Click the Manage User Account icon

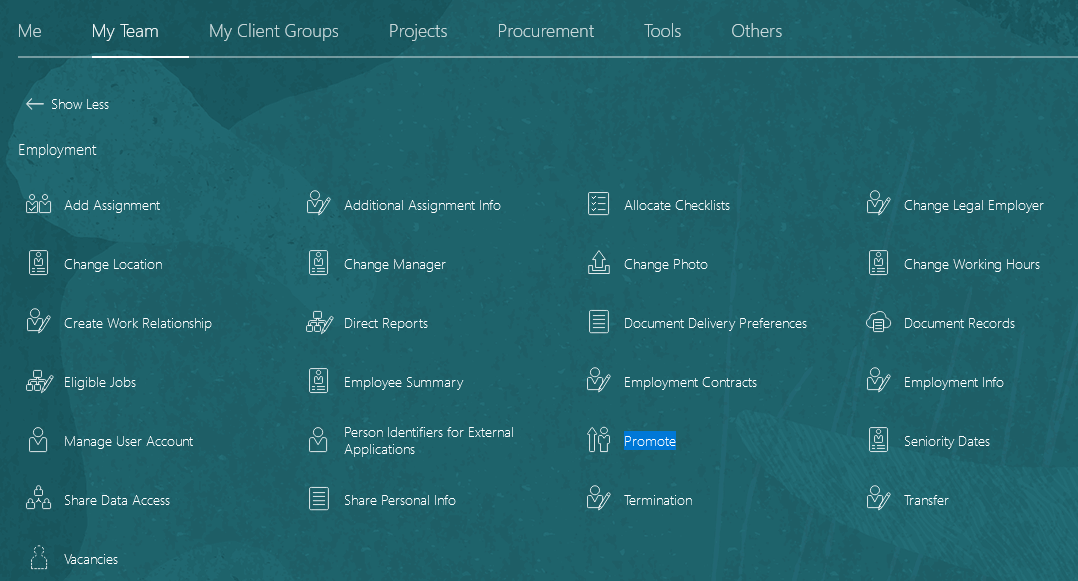[x=38, y=440]
